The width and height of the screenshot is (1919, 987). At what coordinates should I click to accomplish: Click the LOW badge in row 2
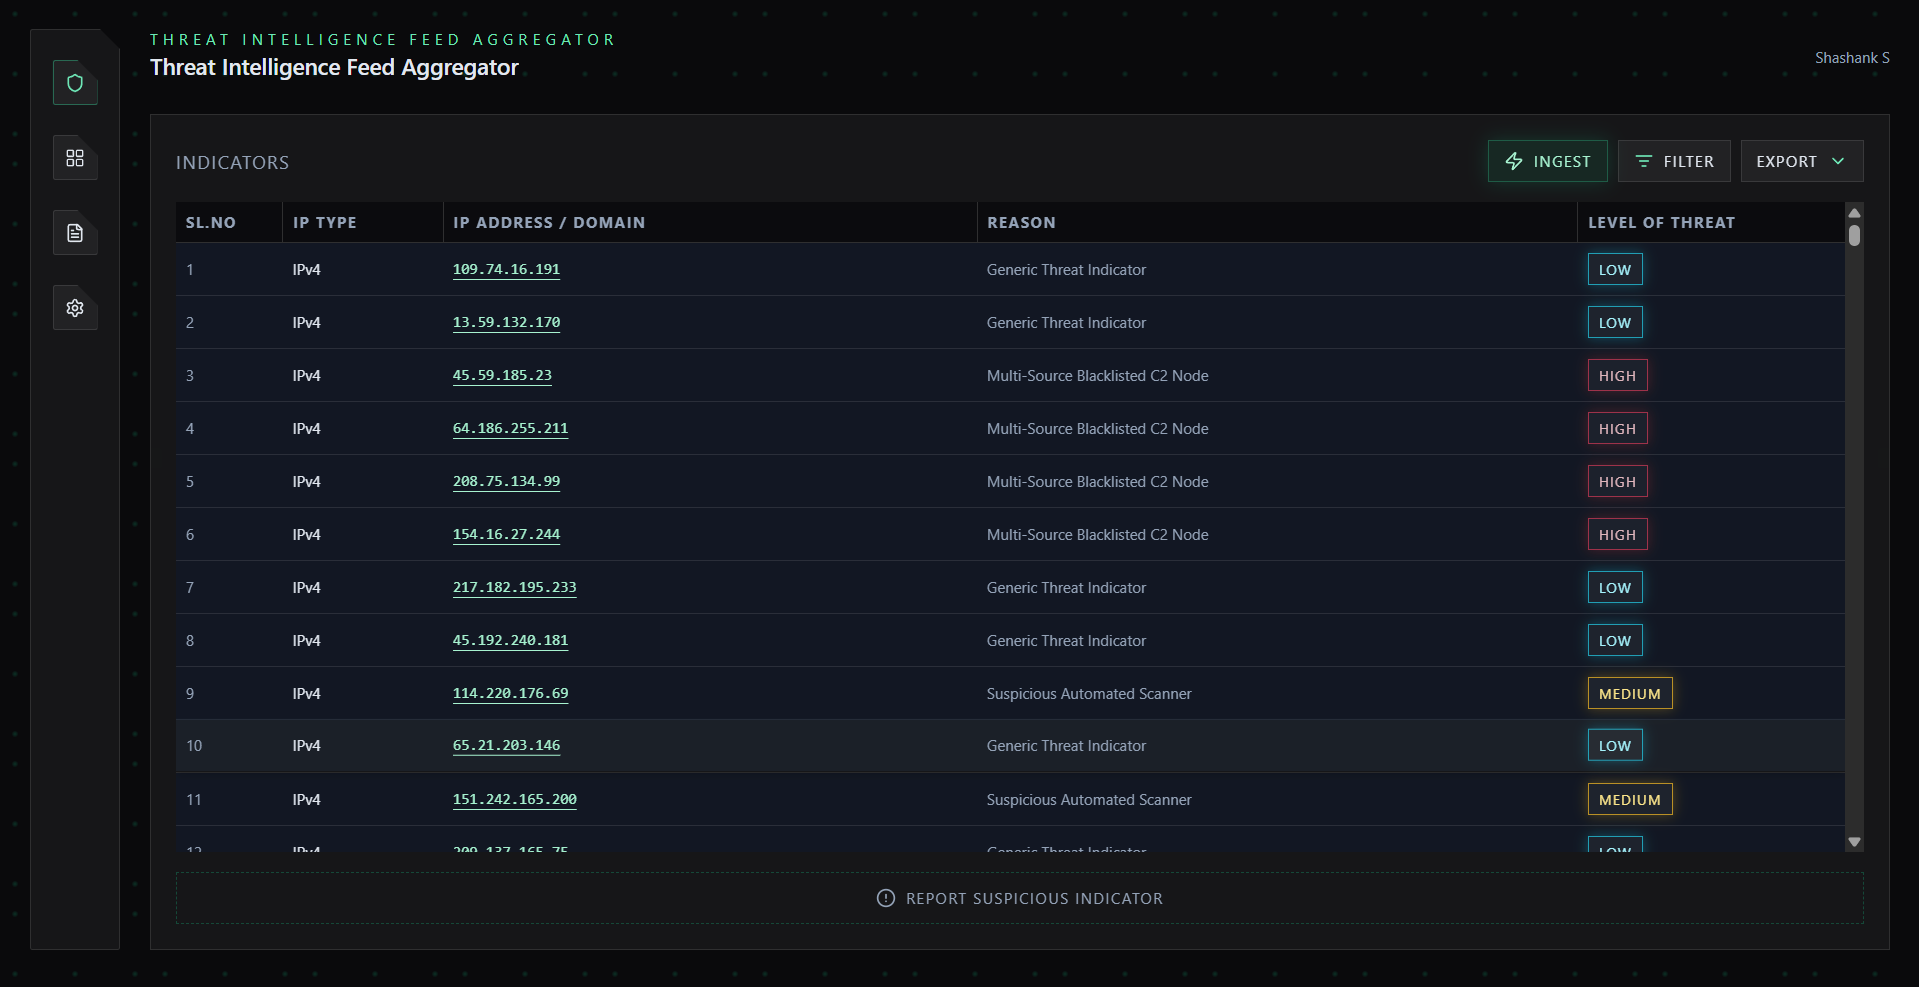click(x=1615, y=322)
